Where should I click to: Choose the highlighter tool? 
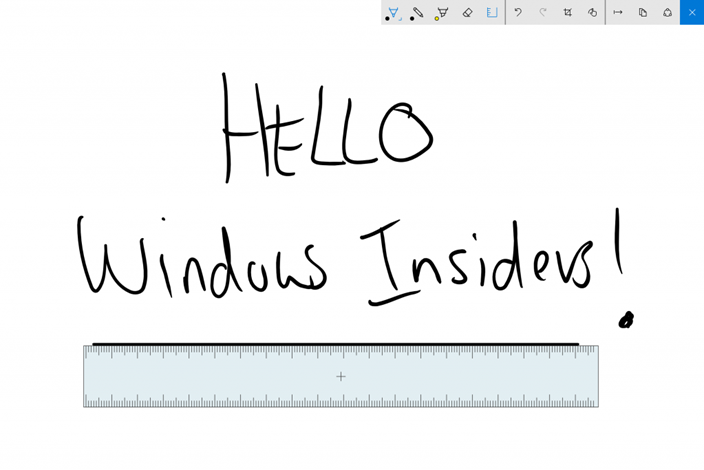(442, 13)
